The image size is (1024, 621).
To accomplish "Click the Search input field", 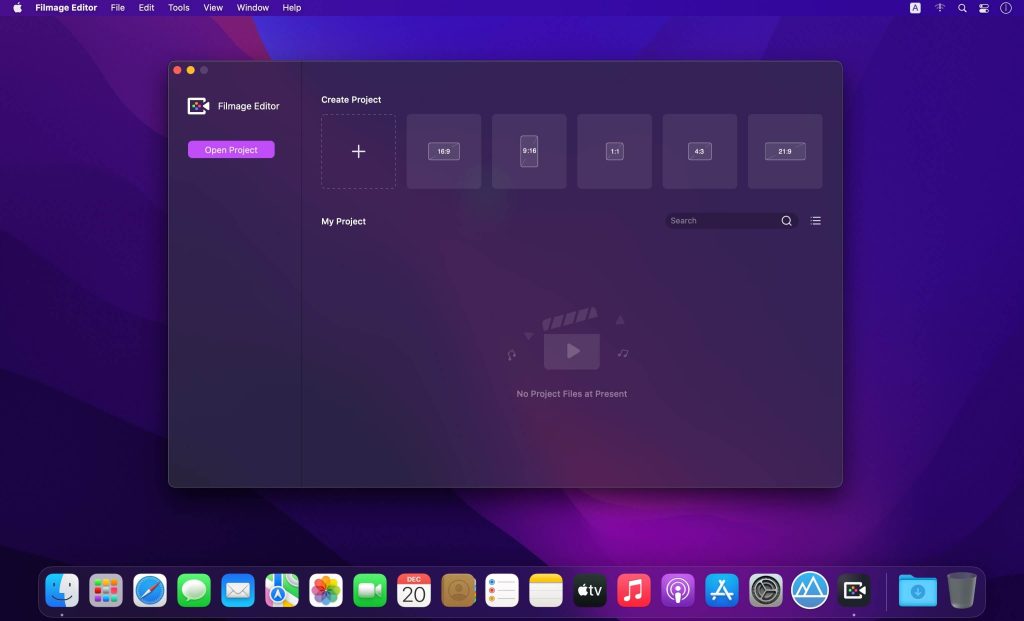I will (720, 220).
